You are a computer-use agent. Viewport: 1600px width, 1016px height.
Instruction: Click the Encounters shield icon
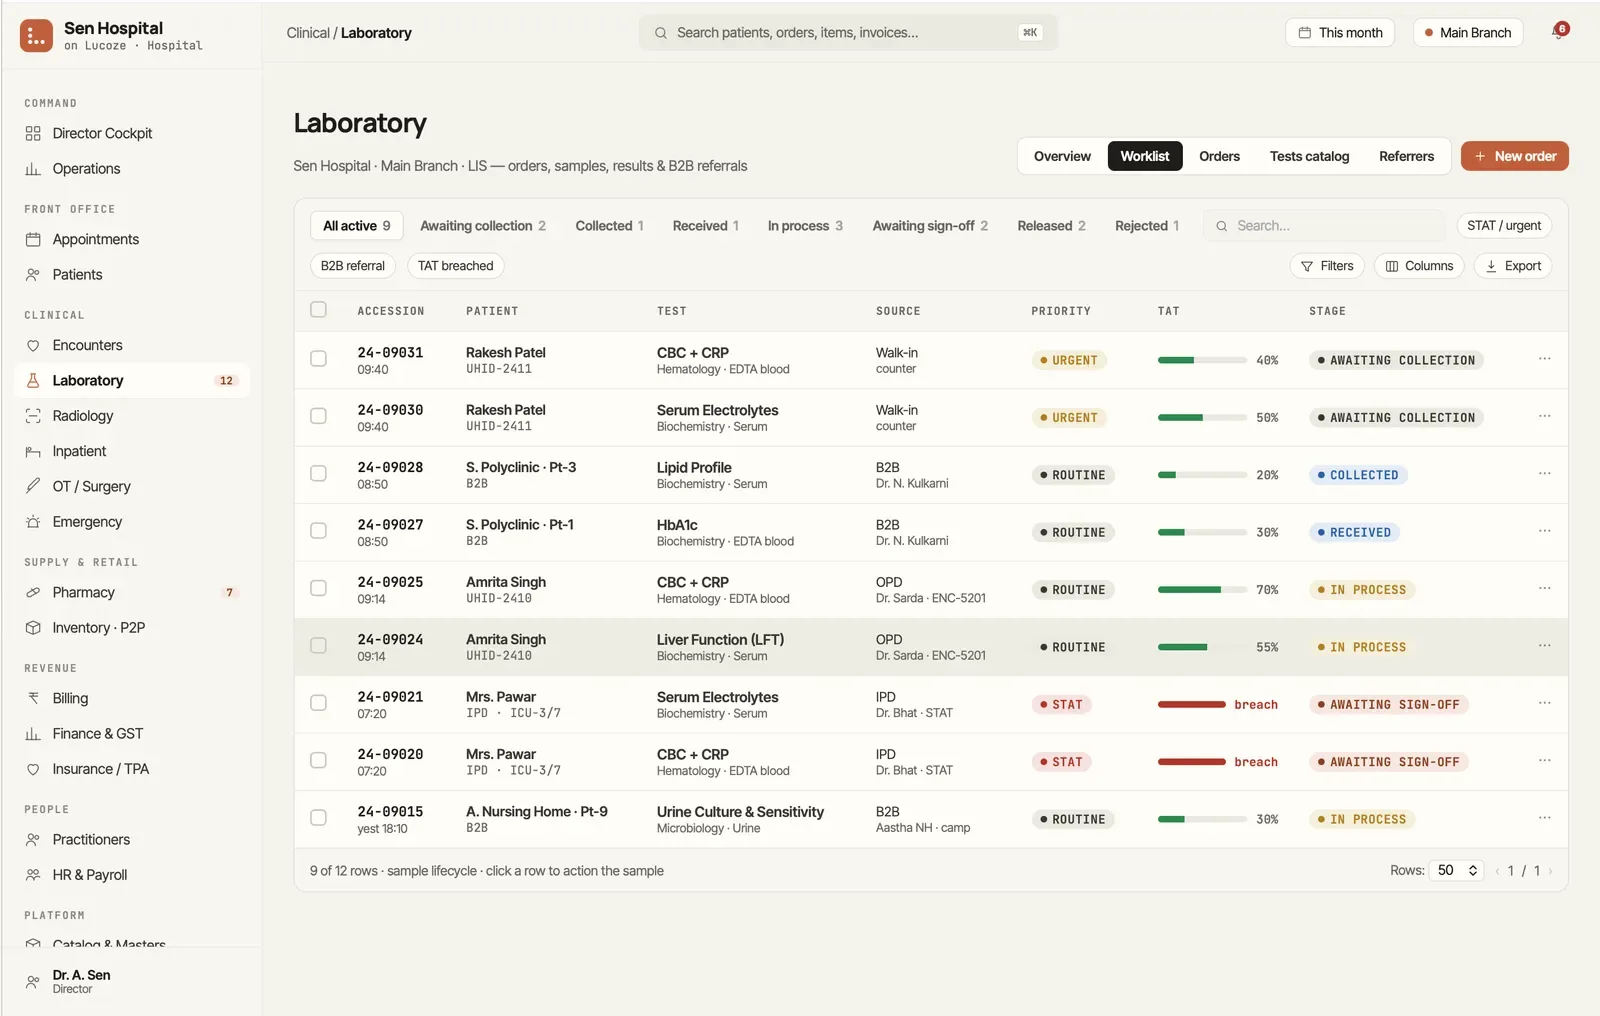coord(33,345)
